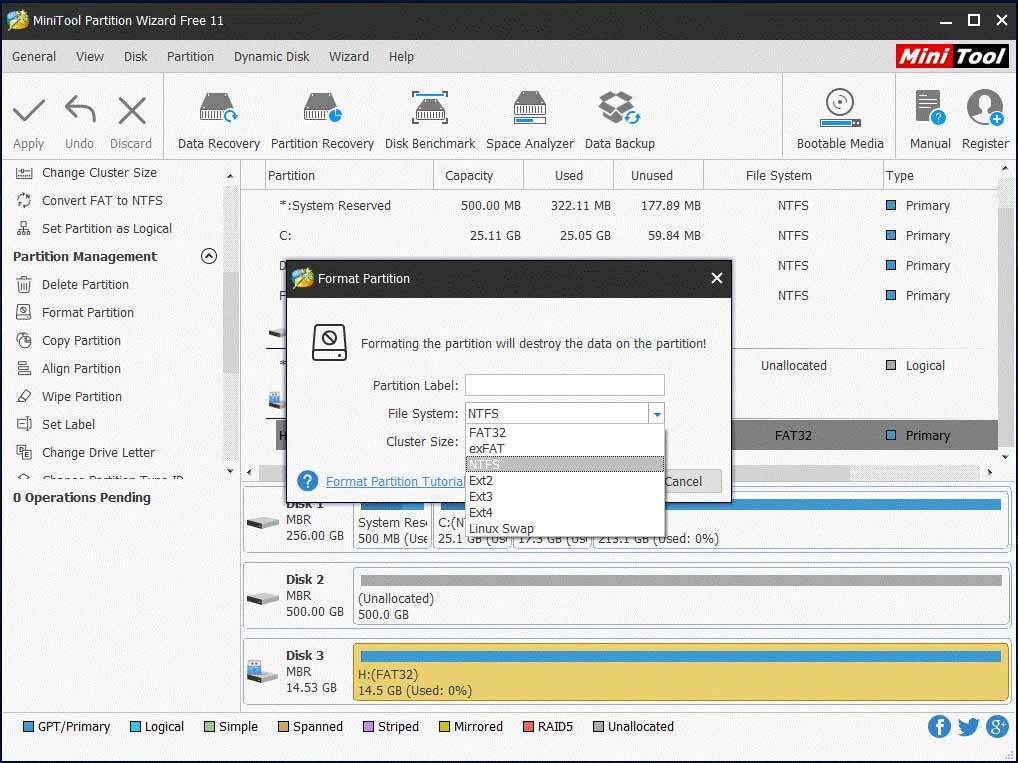The image size is (1018, 763).
Task: Click the Disk 2 drive icon
Action: 263,597
